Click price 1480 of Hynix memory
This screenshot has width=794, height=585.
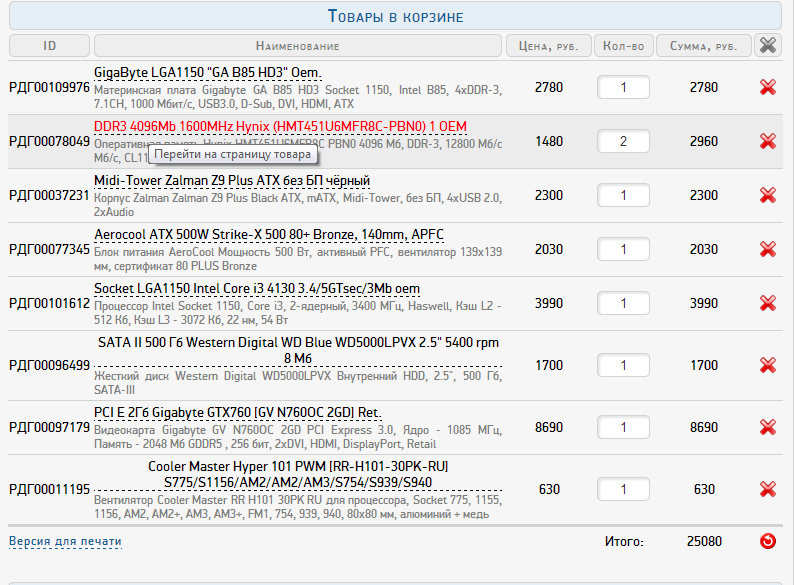[549, 141]
